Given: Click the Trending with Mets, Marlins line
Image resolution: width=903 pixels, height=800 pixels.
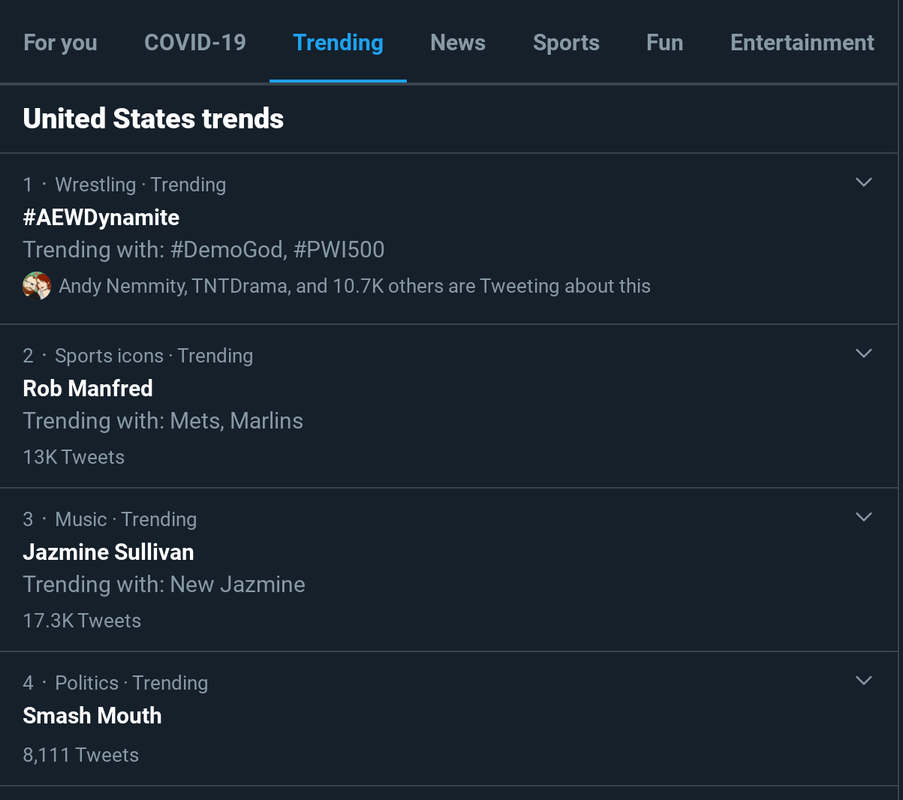Looking at the screenshot, I should coord(163,421).
